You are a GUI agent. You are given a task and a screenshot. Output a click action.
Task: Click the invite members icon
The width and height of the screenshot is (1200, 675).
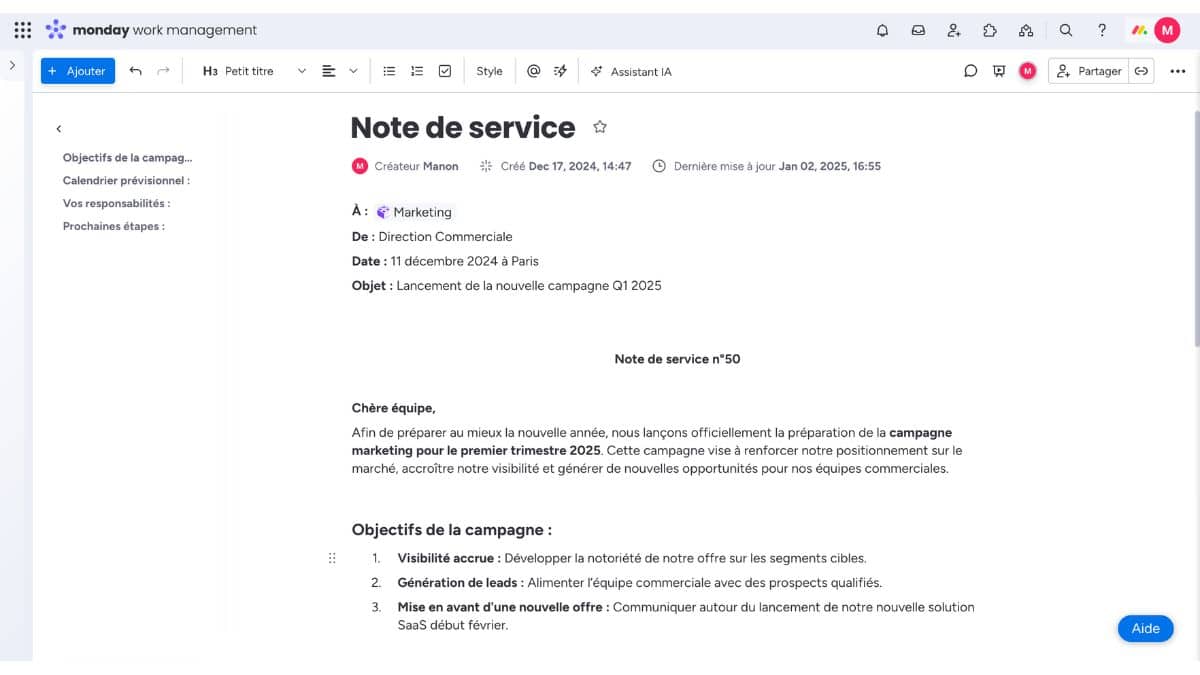(954, 30)
